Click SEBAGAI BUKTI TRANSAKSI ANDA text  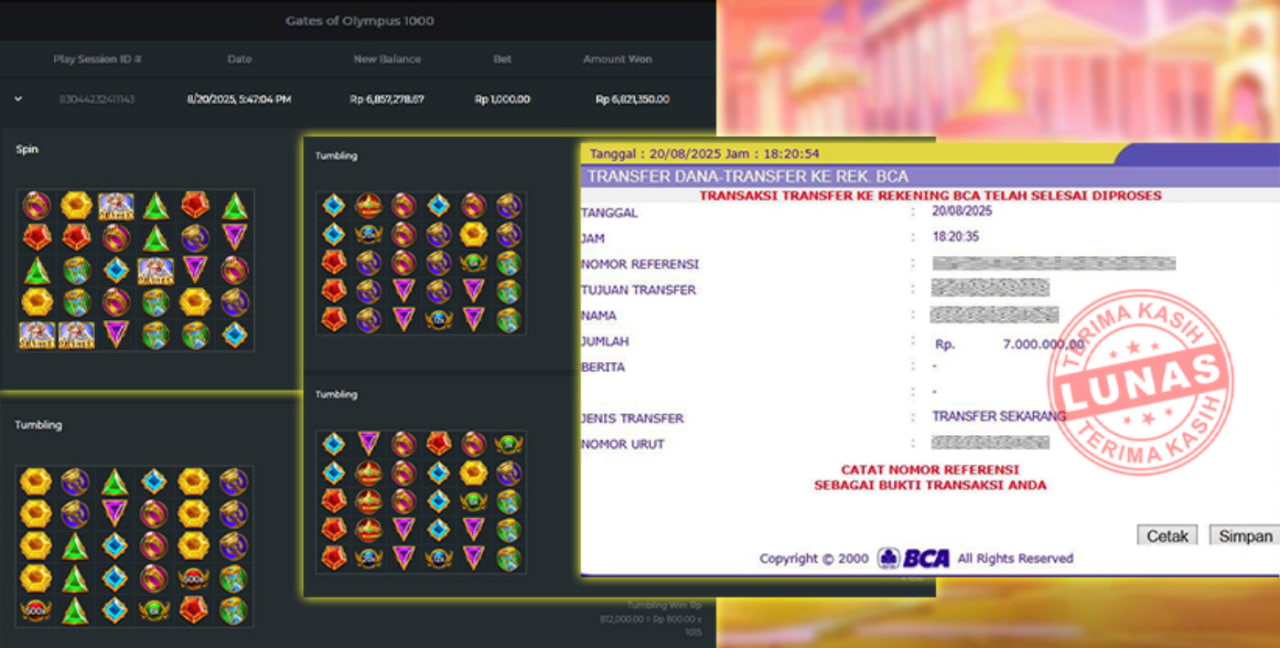pyautogui.click(x=930, y=485)
